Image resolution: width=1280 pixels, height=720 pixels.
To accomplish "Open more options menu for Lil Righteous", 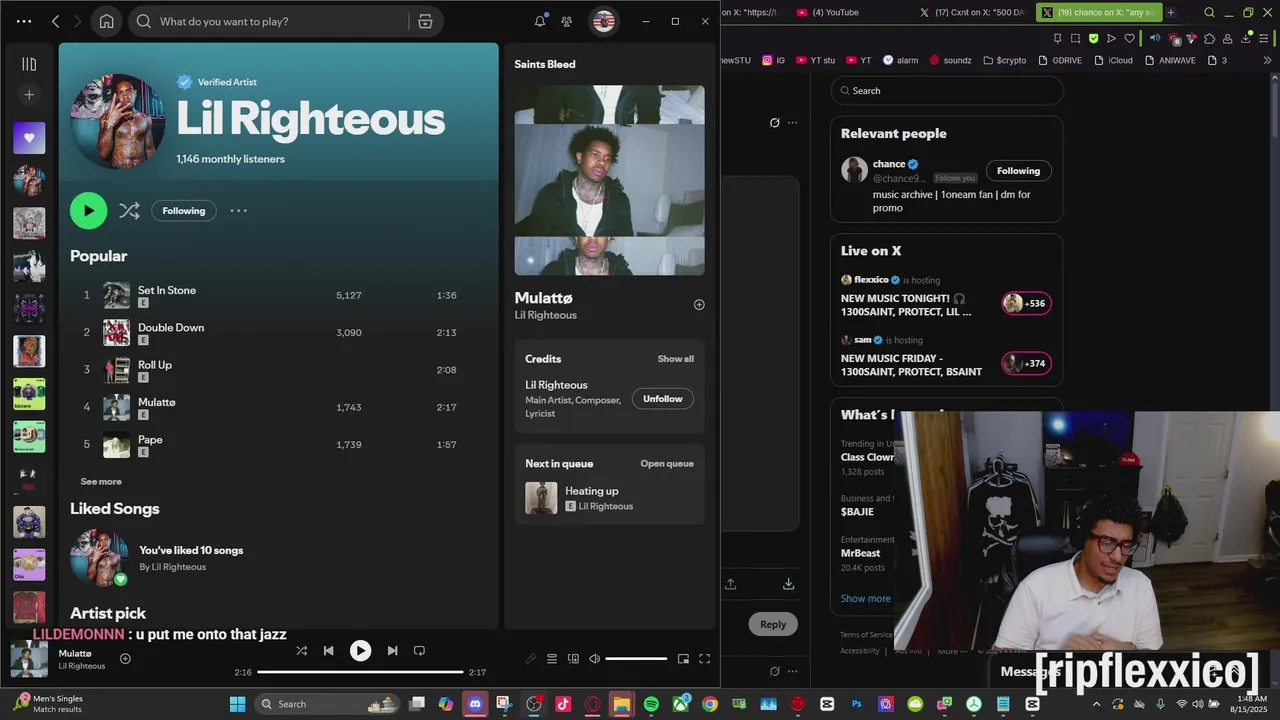I will pos(238,210).
